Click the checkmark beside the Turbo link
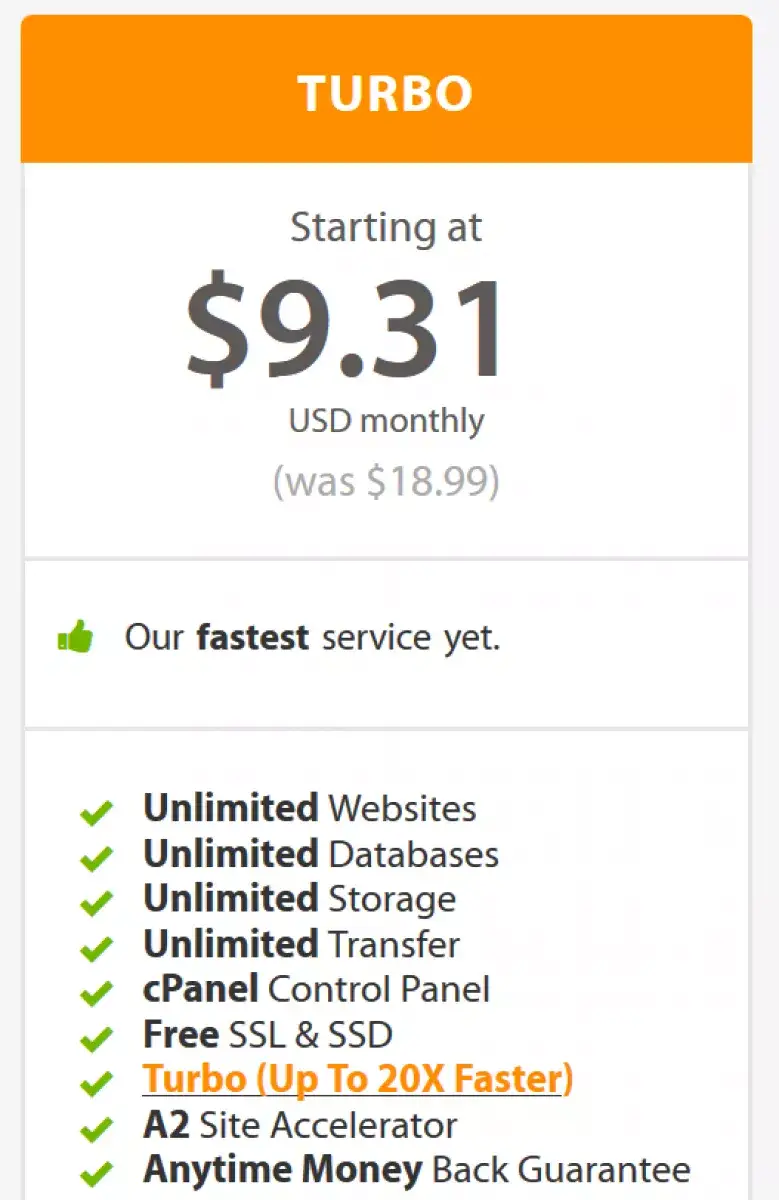This screenshot has height=1200, width=779. click(x=96, y=1084)
